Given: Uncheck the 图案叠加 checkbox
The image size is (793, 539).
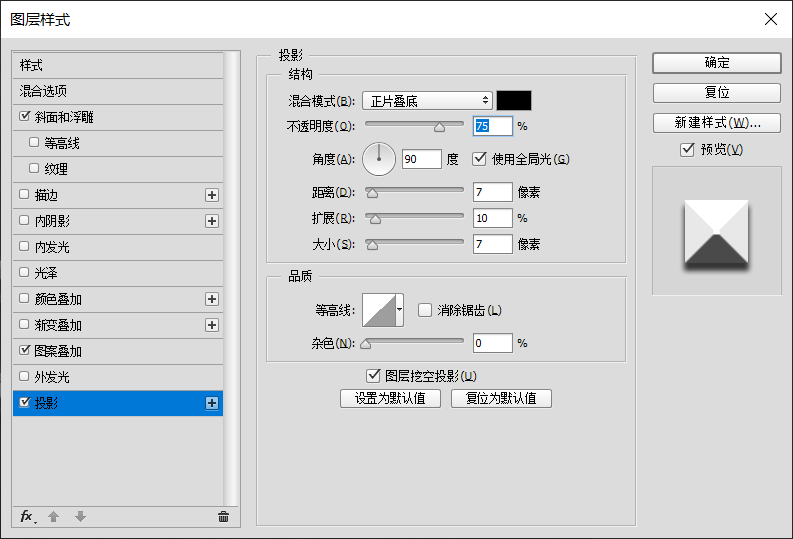Looking at the screenshot, I should click(x=24, y=350).
